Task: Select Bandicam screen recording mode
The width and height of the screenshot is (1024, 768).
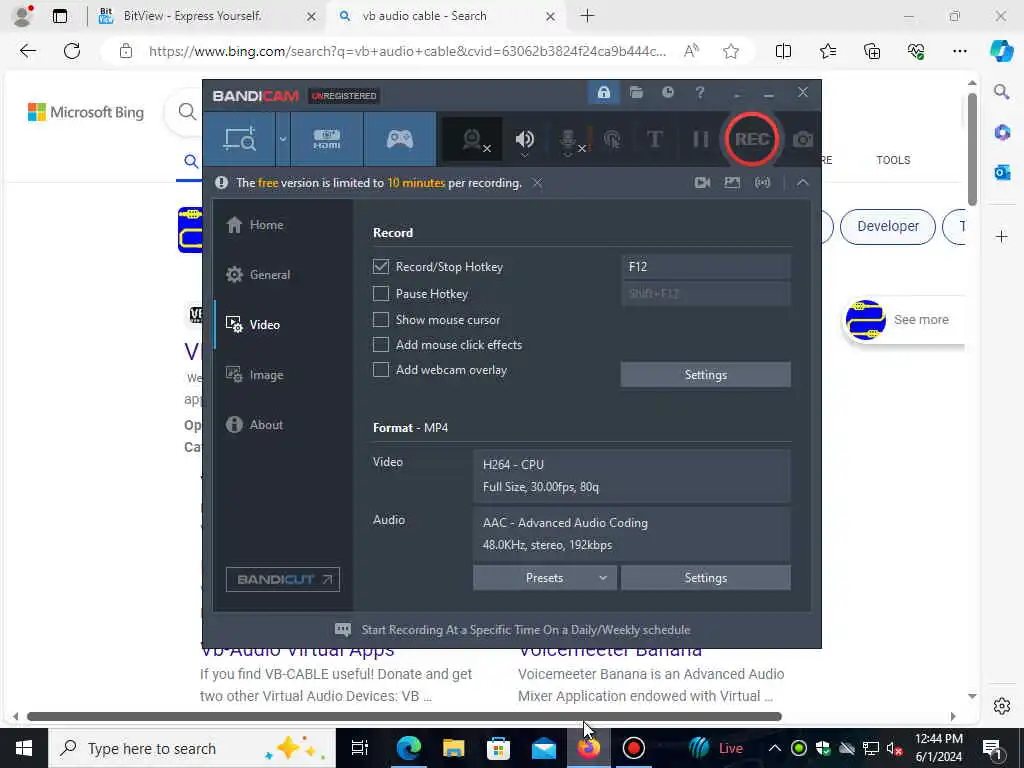Action: [240, 138]
